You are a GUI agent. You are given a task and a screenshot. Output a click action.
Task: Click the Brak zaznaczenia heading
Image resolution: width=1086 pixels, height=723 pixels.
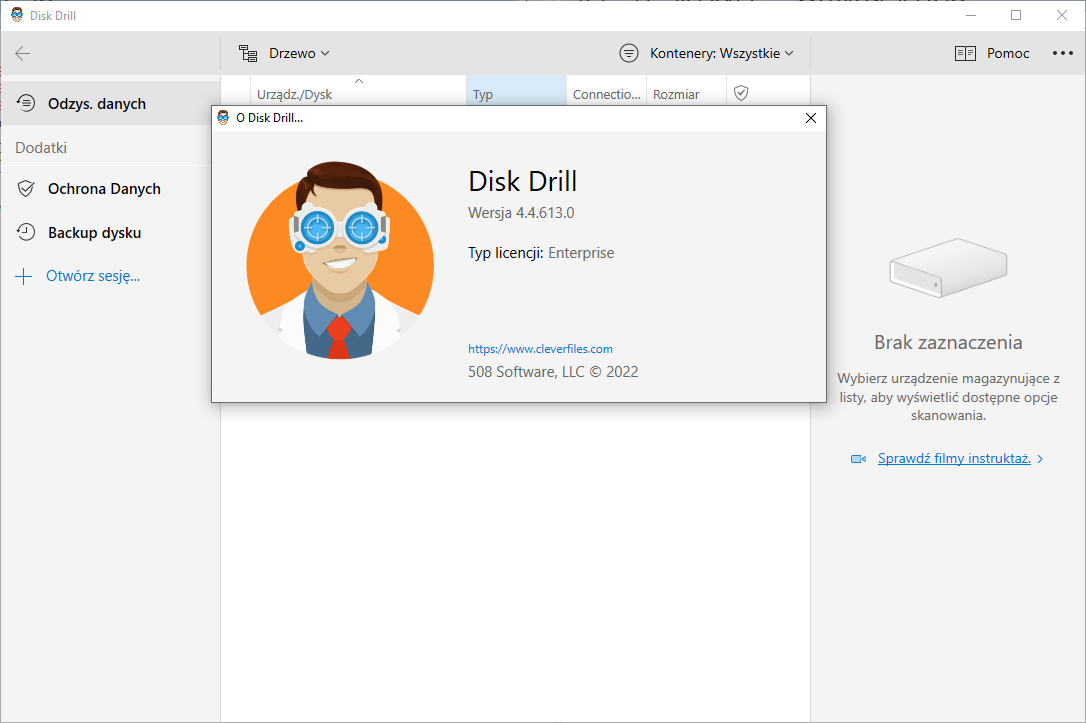(x=947, y=342)
